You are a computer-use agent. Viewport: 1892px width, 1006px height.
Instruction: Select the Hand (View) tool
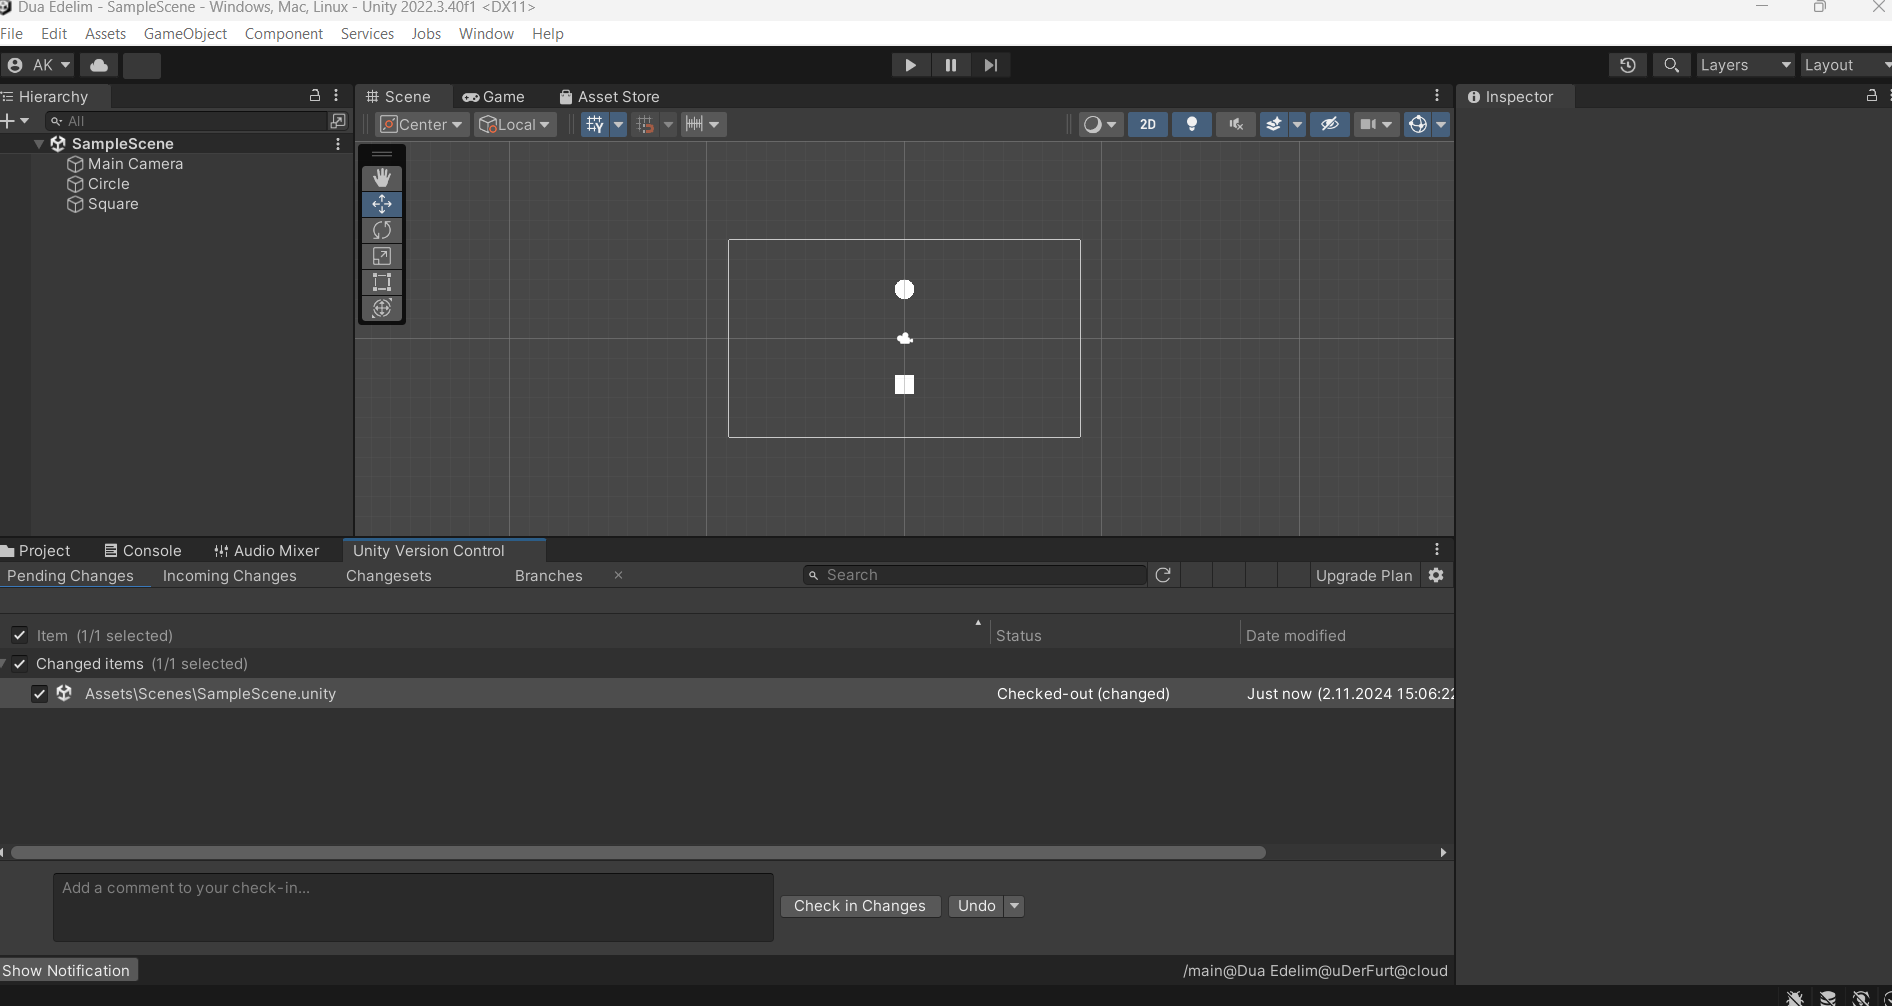pos(382,178)
